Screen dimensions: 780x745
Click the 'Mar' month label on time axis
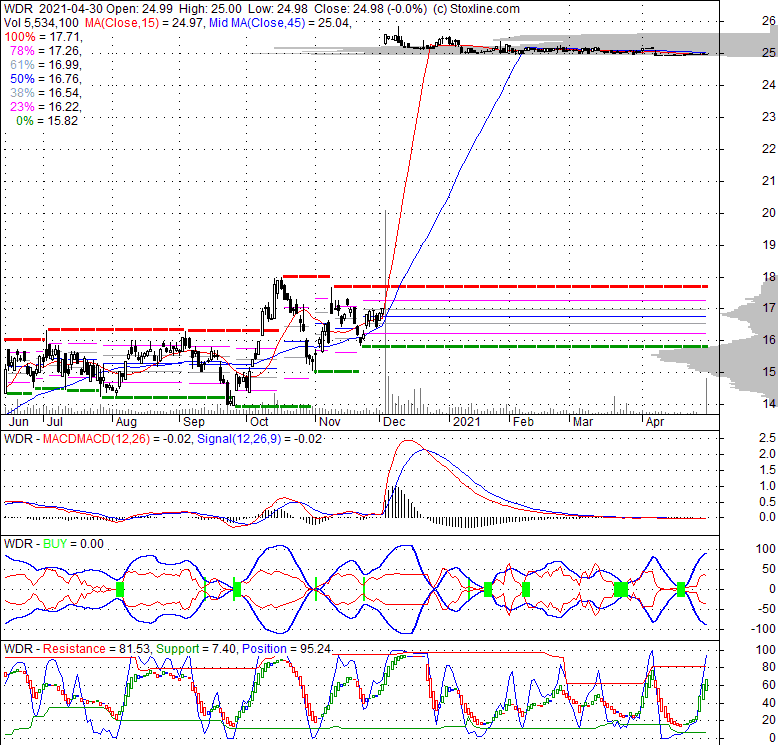[583, 422]
